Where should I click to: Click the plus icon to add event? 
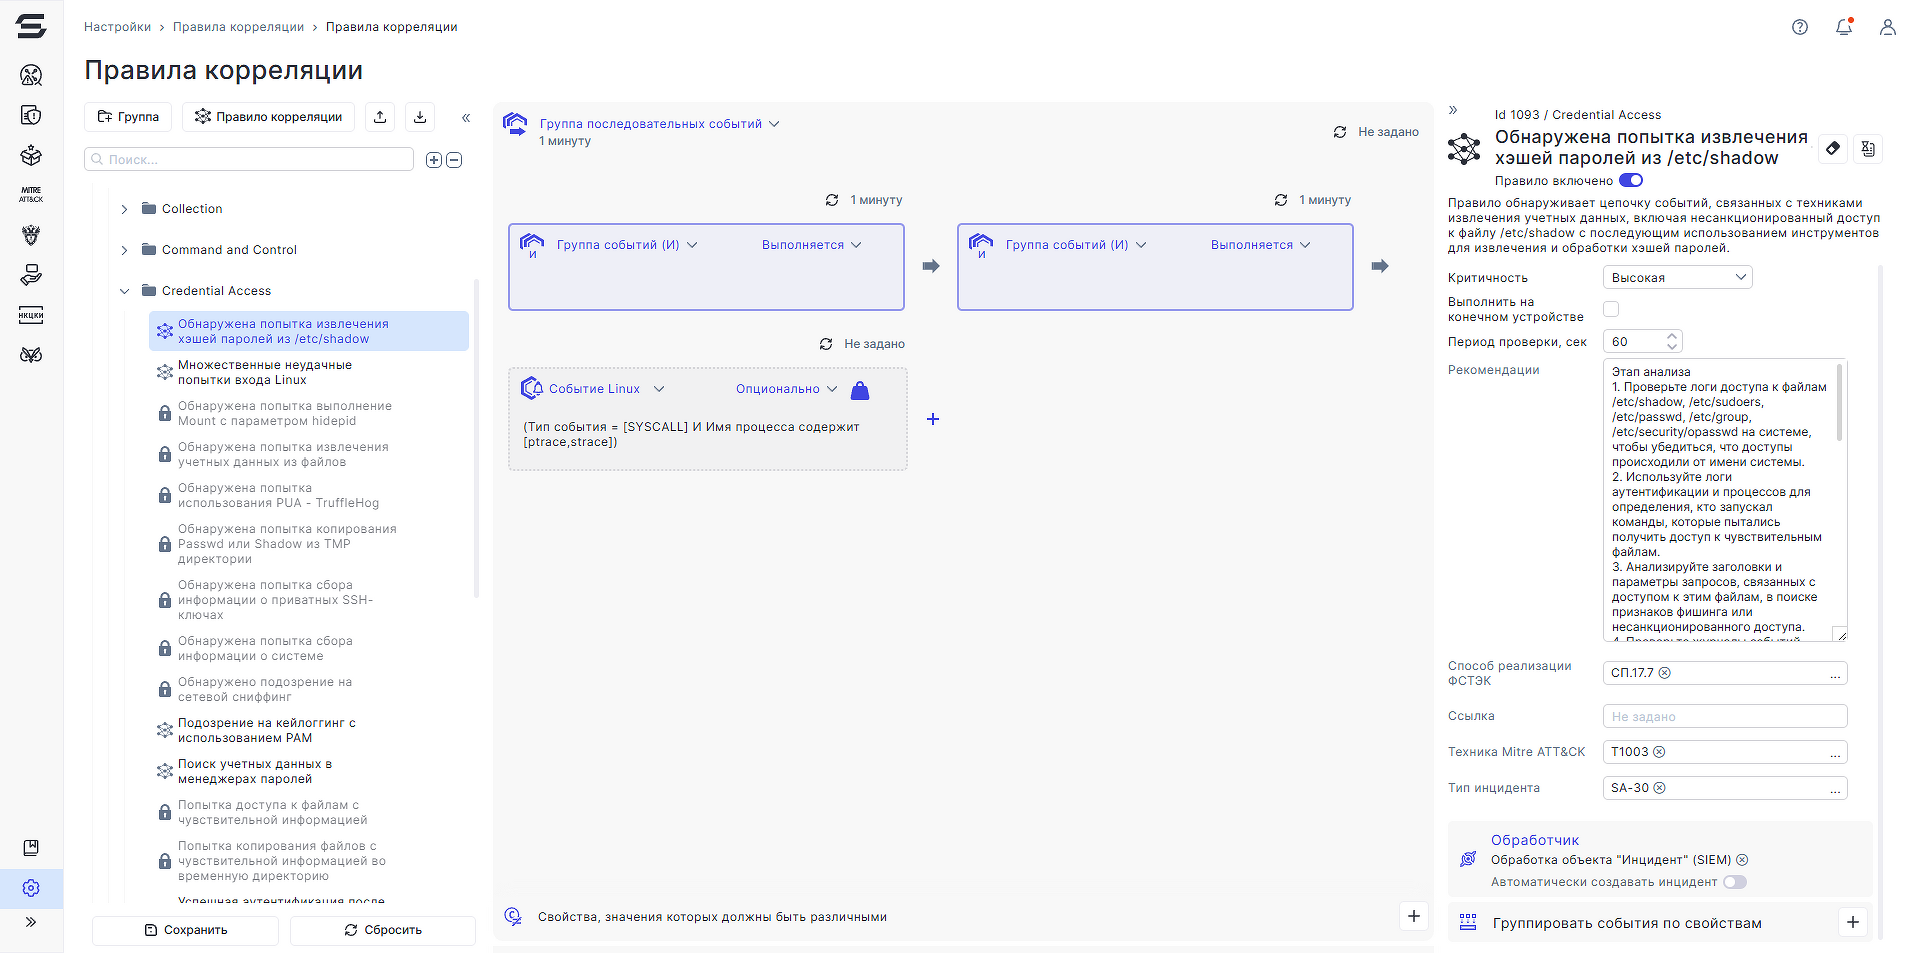(932, 419)
